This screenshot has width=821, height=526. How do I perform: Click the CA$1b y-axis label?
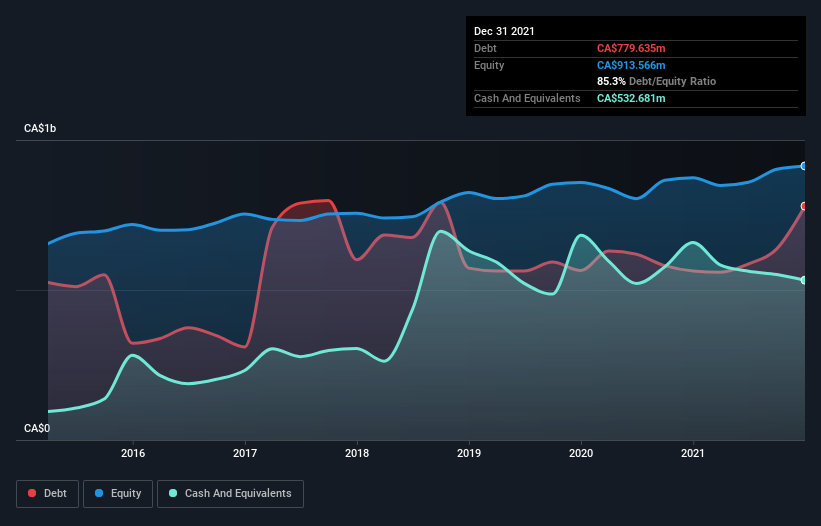[x=40, y=128]
